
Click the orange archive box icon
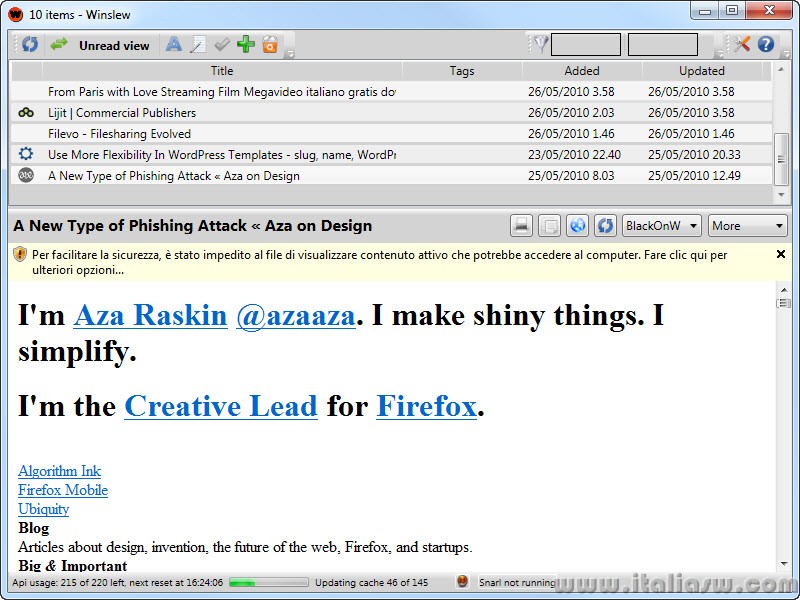click(x=270, y=45)
